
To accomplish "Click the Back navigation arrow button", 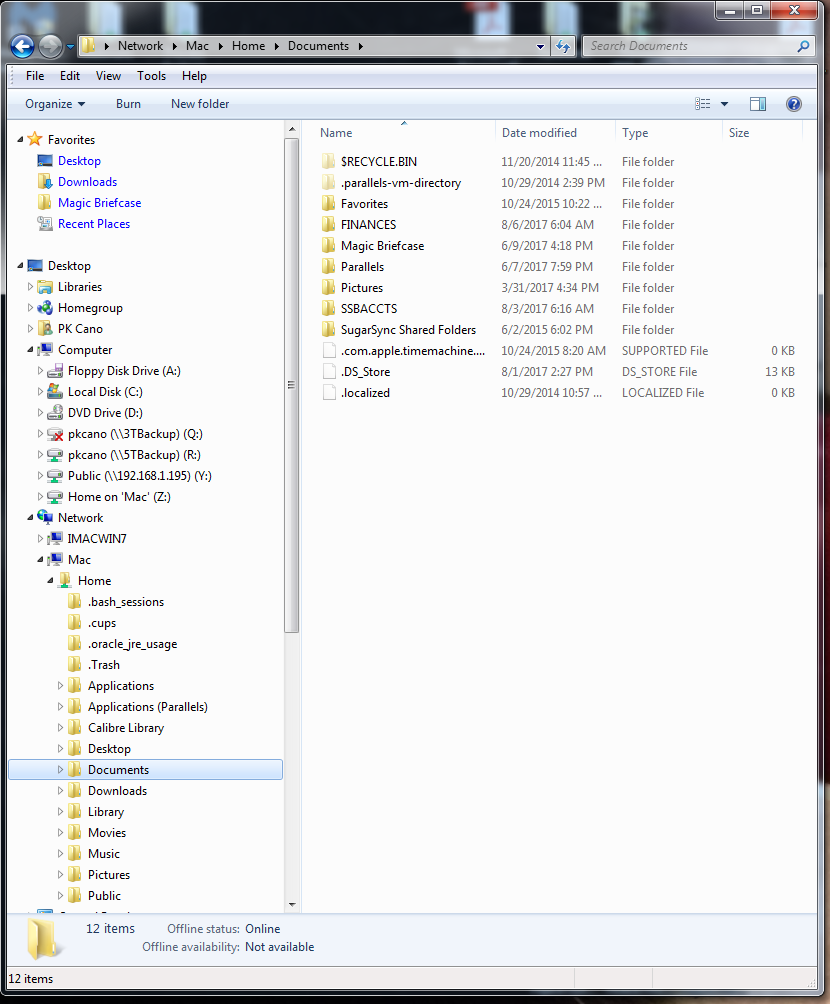I will pos(22,46).
